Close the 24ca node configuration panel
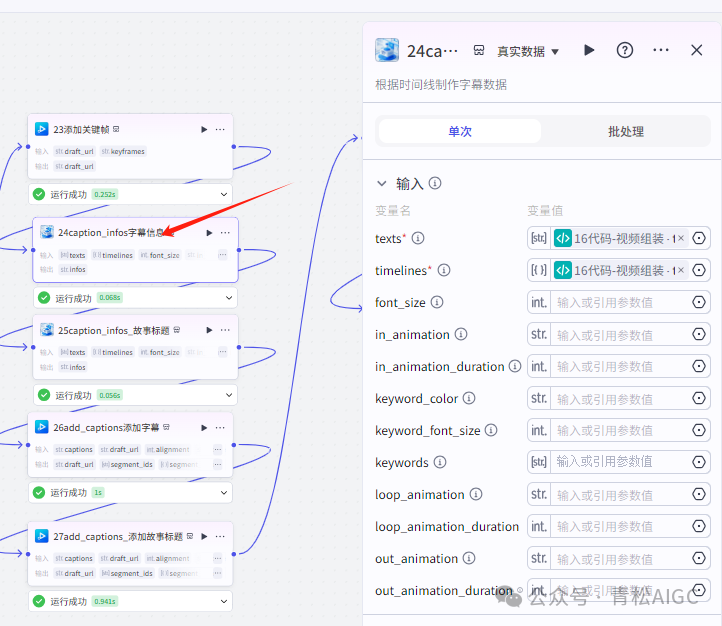This screenshot has height=626, width=722. (697, 50)
